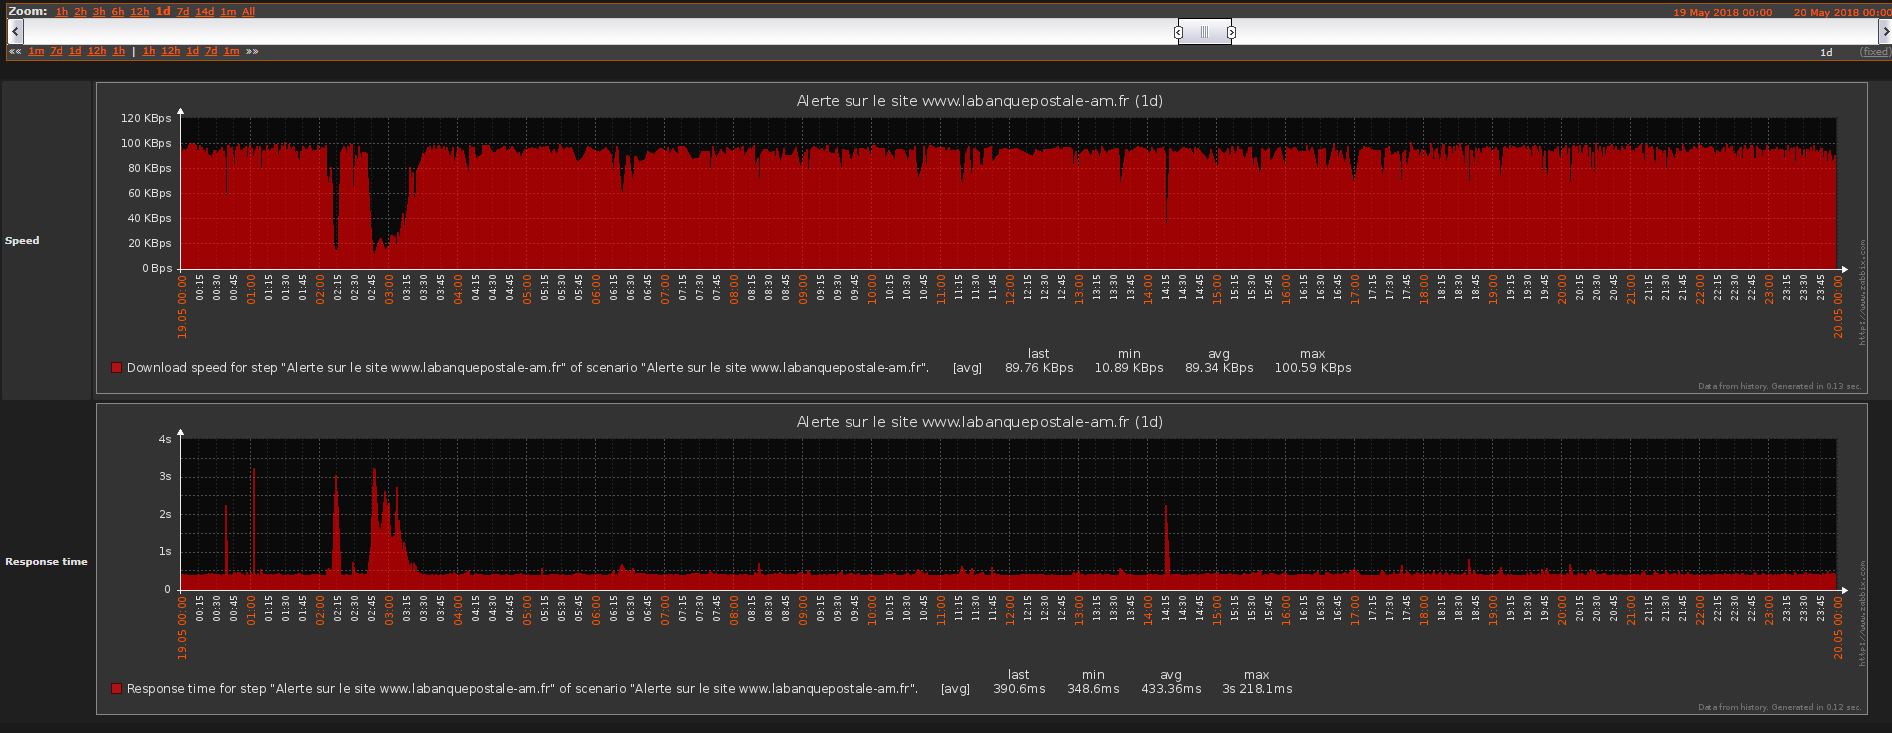
Task: Move period forward by 12h
Action: click(171, 51)
